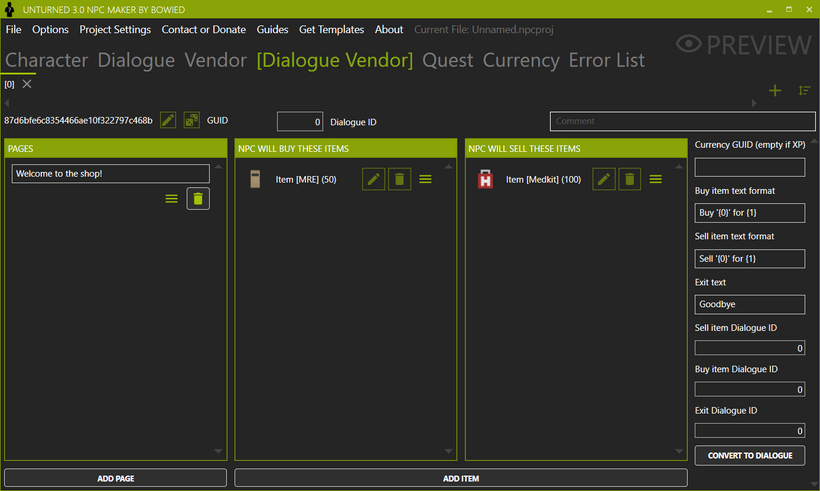
Task: Click the plus icon to add new tab
Action: coord(775,91)
